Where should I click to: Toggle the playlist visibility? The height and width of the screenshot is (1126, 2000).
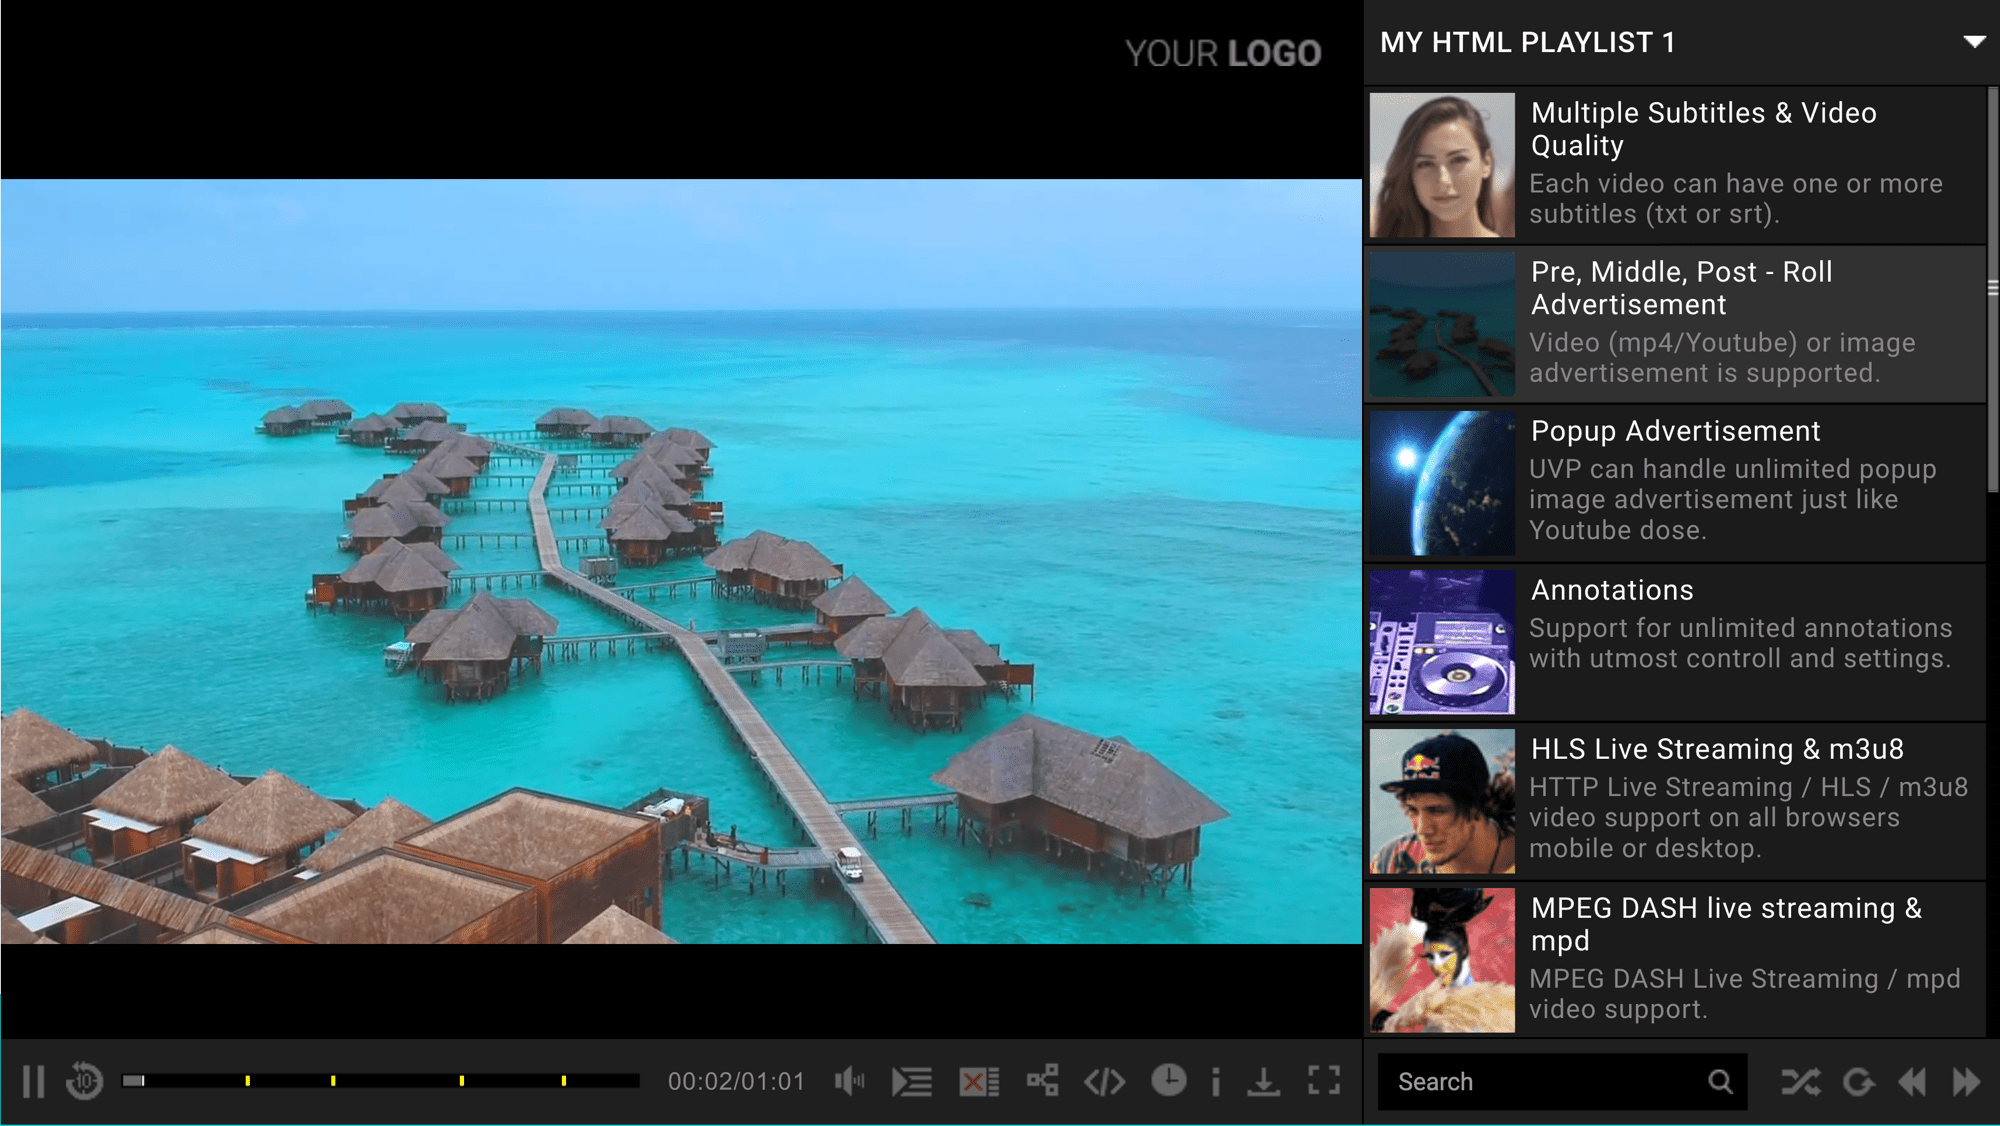pyautogui.click(x=912, y=1081)
